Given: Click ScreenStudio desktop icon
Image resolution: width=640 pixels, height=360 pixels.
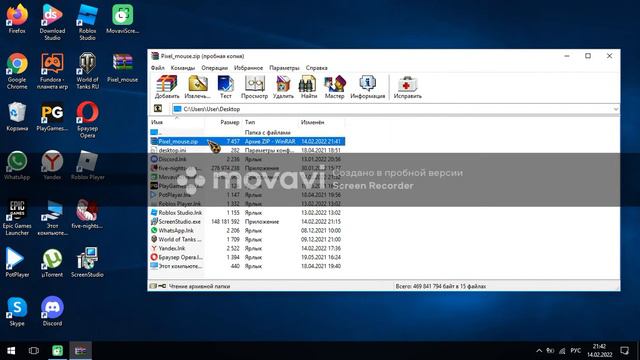Looking at the screenshot, I should (87, 263).
